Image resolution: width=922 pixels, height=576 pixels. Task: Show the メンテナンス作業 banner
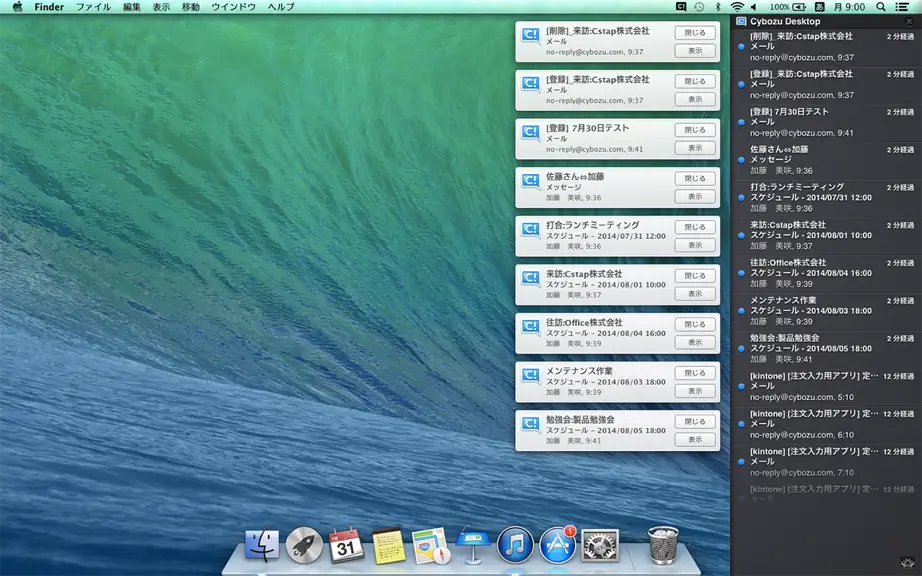point(695,391)
